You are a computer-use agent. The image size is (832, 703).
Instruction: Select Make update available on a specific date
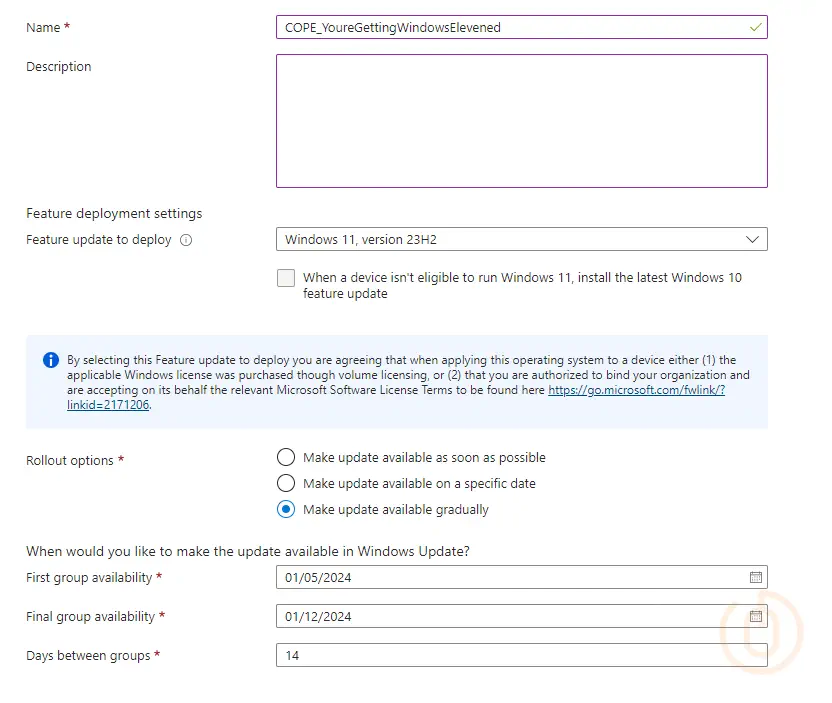(x=286, y=483)
